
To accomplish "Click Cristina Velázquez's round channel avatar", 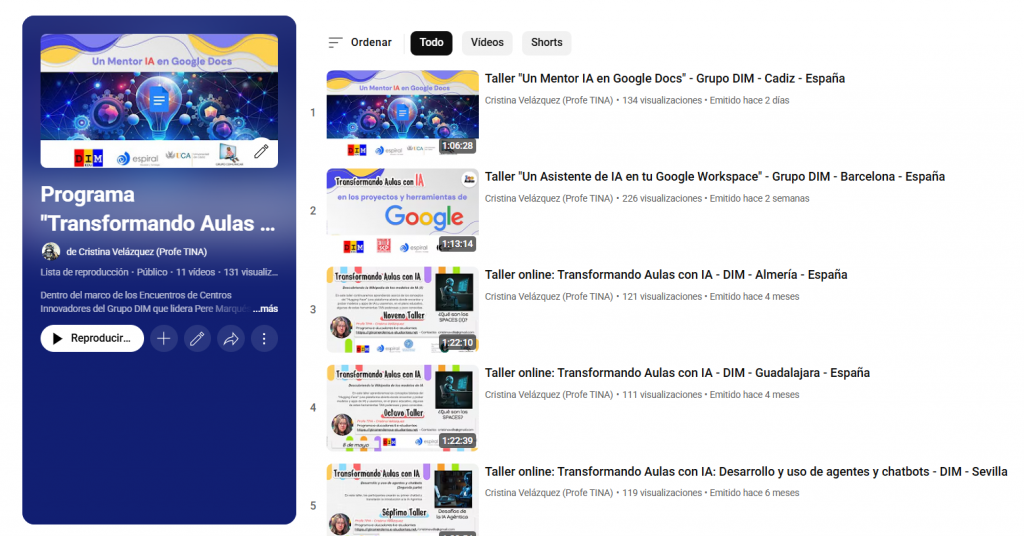I will coord(50,252).
